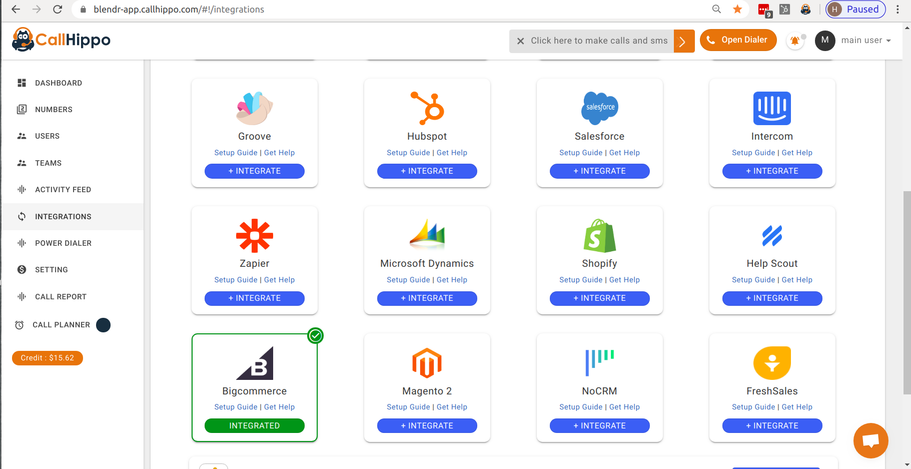The image size is (911, 469).
Task: Click the Call Planner alarm clock icon
Action: point(19,325)
